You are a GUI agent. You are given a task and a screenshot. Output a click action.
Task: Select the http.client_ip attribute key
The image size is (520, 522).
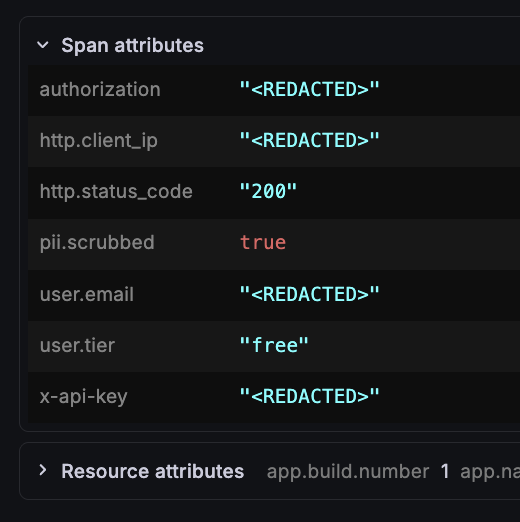click(99, 141)
